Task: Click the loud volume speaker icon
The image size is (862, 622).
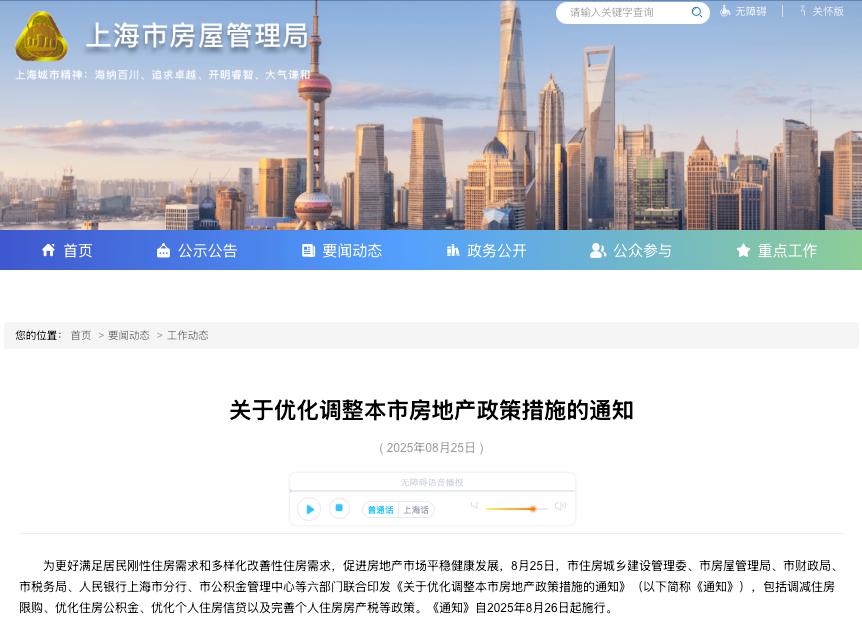Action: coord(560,506)
